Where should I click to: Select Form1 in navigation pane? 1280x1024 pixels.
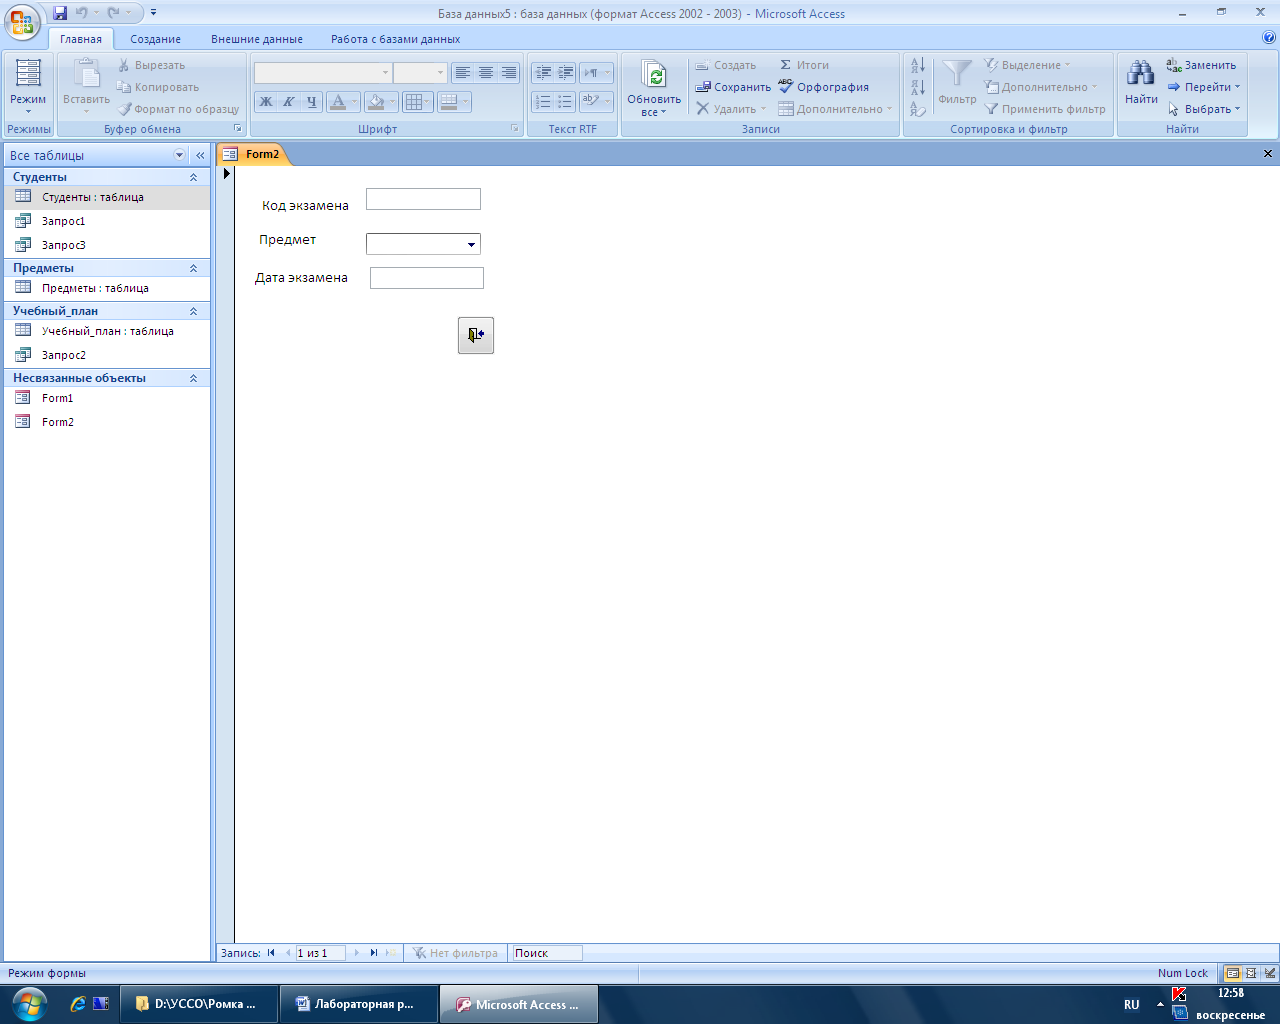pyautogui.click(x=107, y=398)
